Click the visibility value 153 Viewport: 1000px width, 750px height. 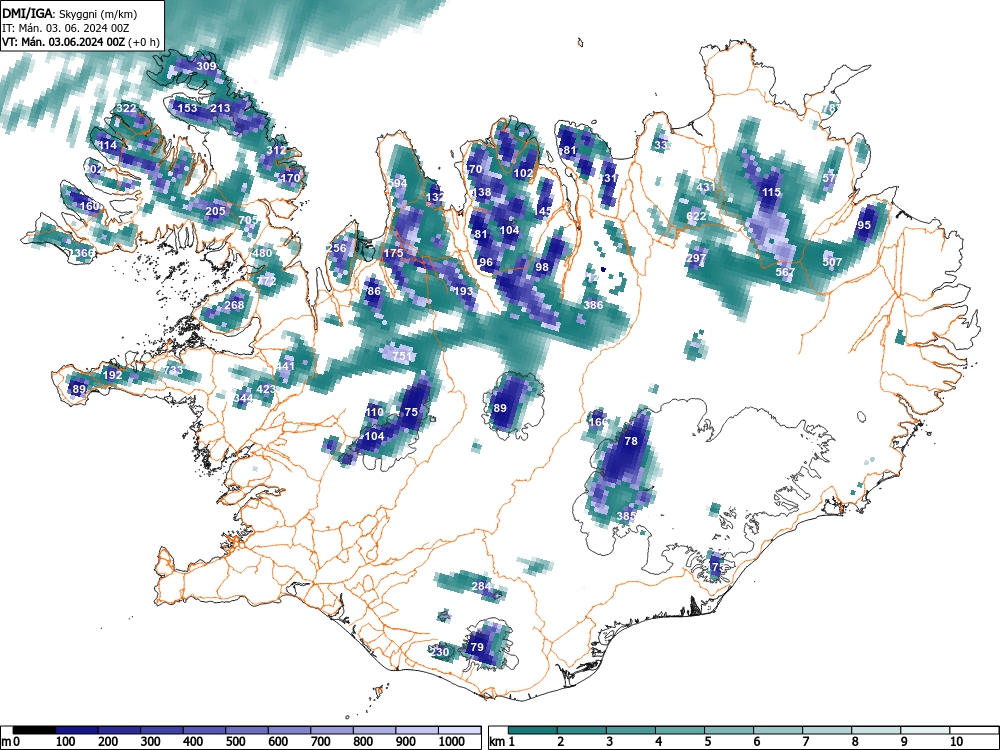(187, 108)
